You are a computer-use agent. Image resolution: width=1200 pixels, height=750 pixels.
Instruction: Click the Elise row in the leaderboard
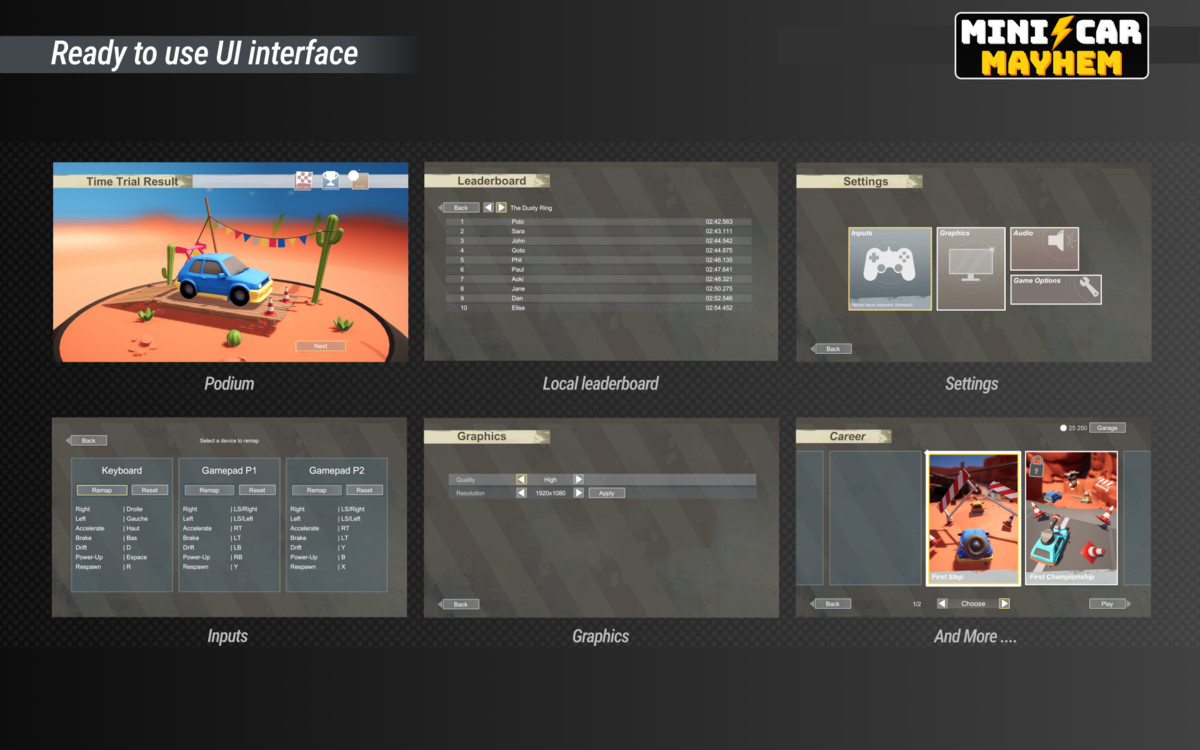[599, 308]
